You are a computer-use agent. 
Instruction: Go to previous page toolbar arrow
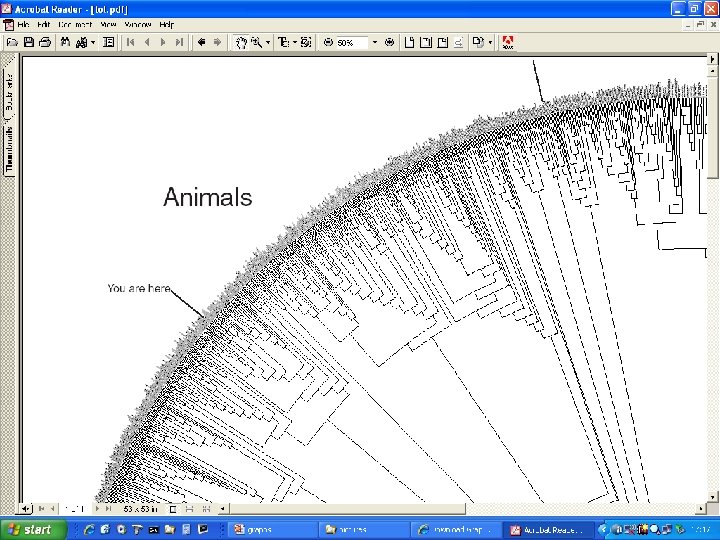[147, 42]
